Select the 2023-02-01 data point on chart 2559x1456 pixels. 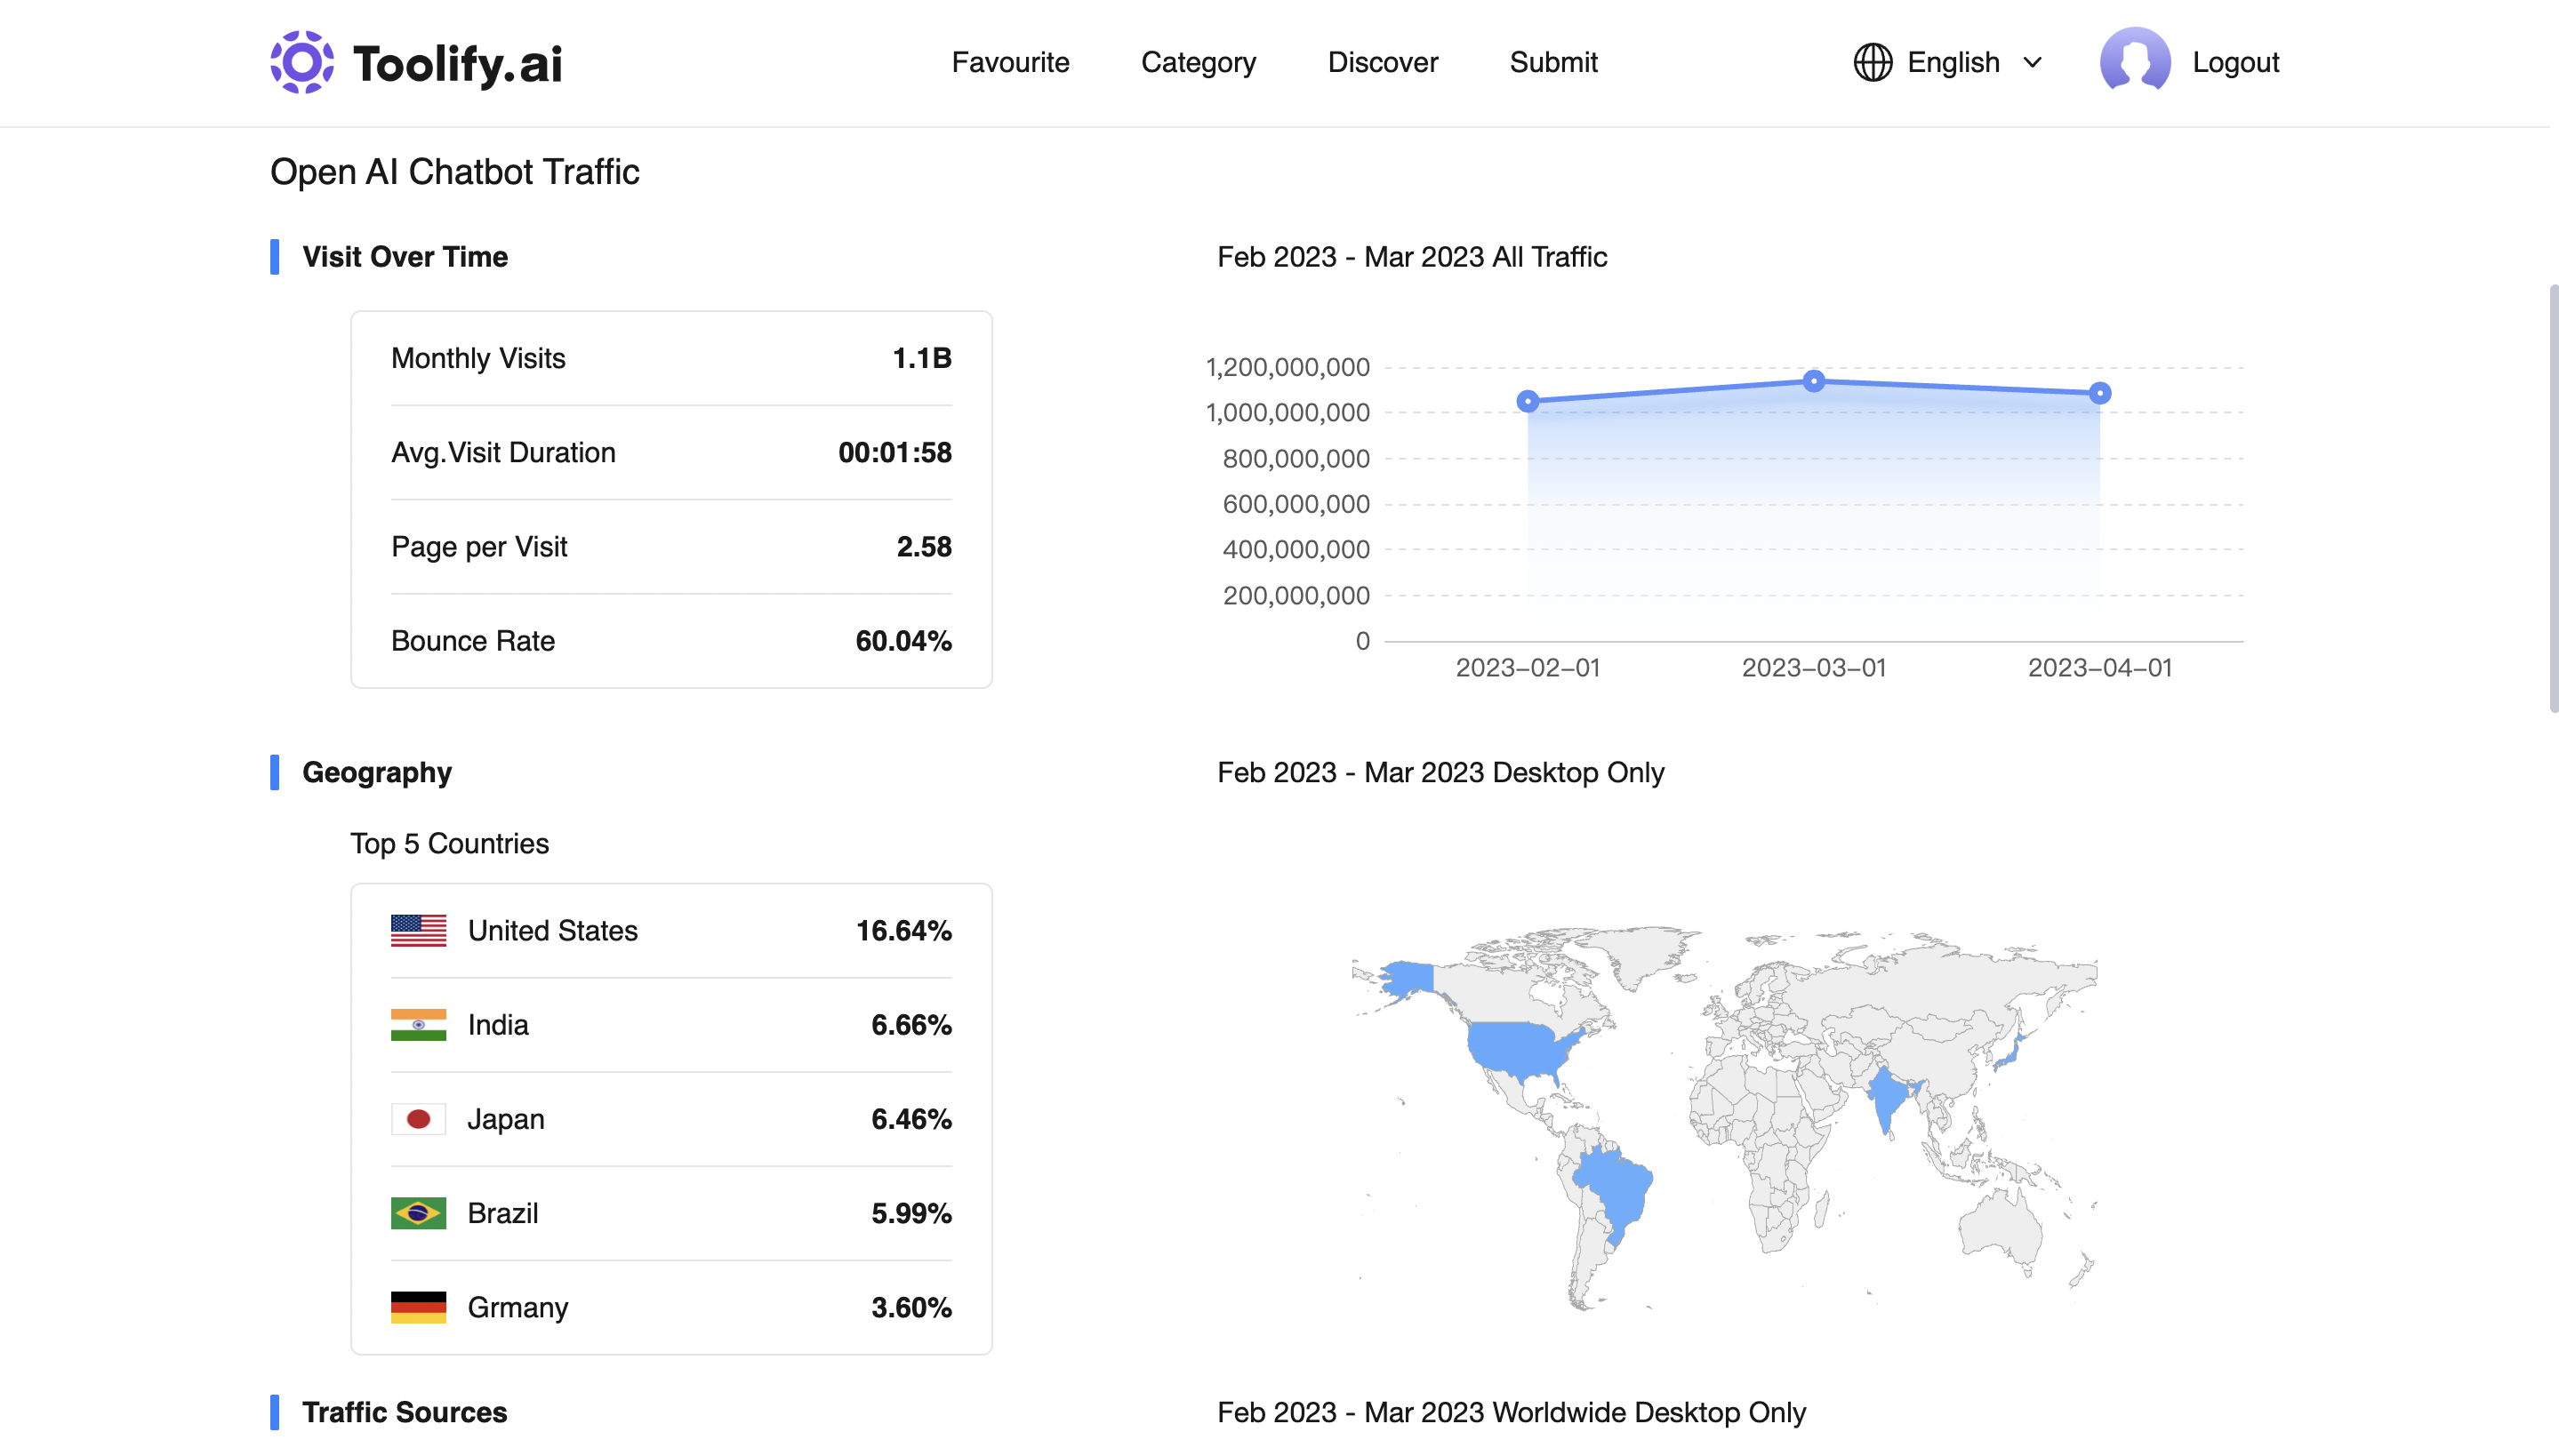pos(1527,401)
